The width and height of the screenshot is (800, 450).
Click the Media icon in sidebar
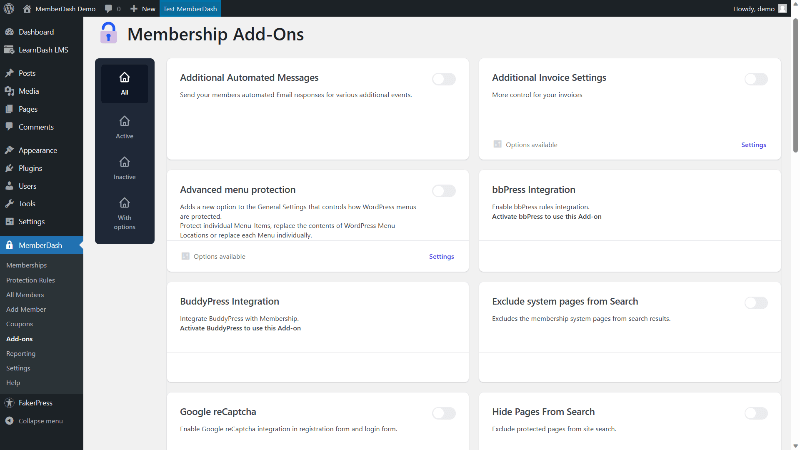point(9,91)
